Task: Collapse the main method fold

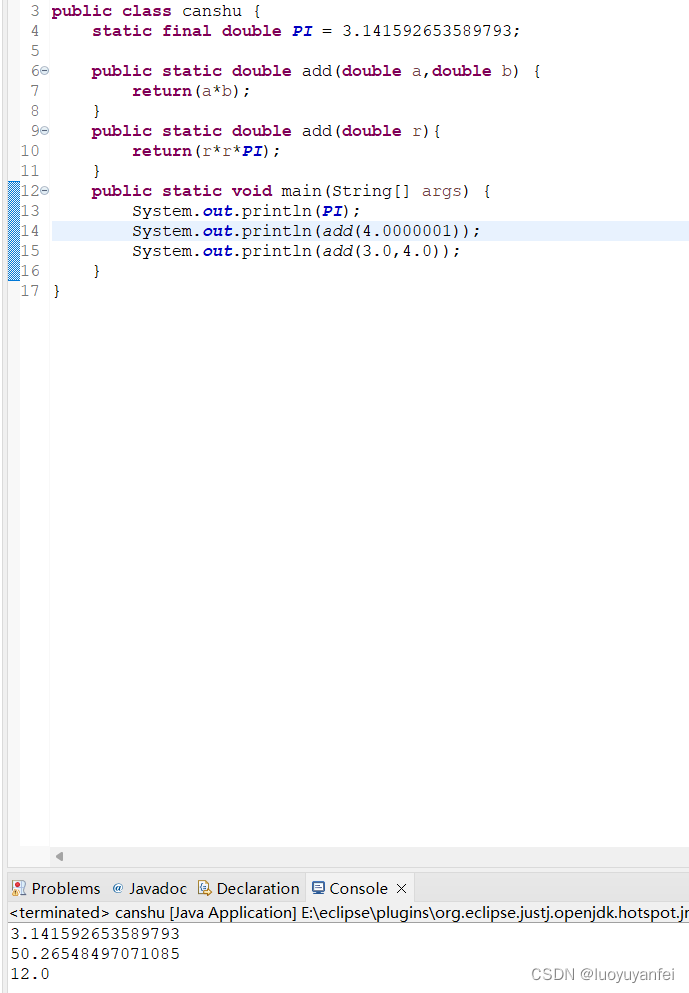Action: pos(44,191)
